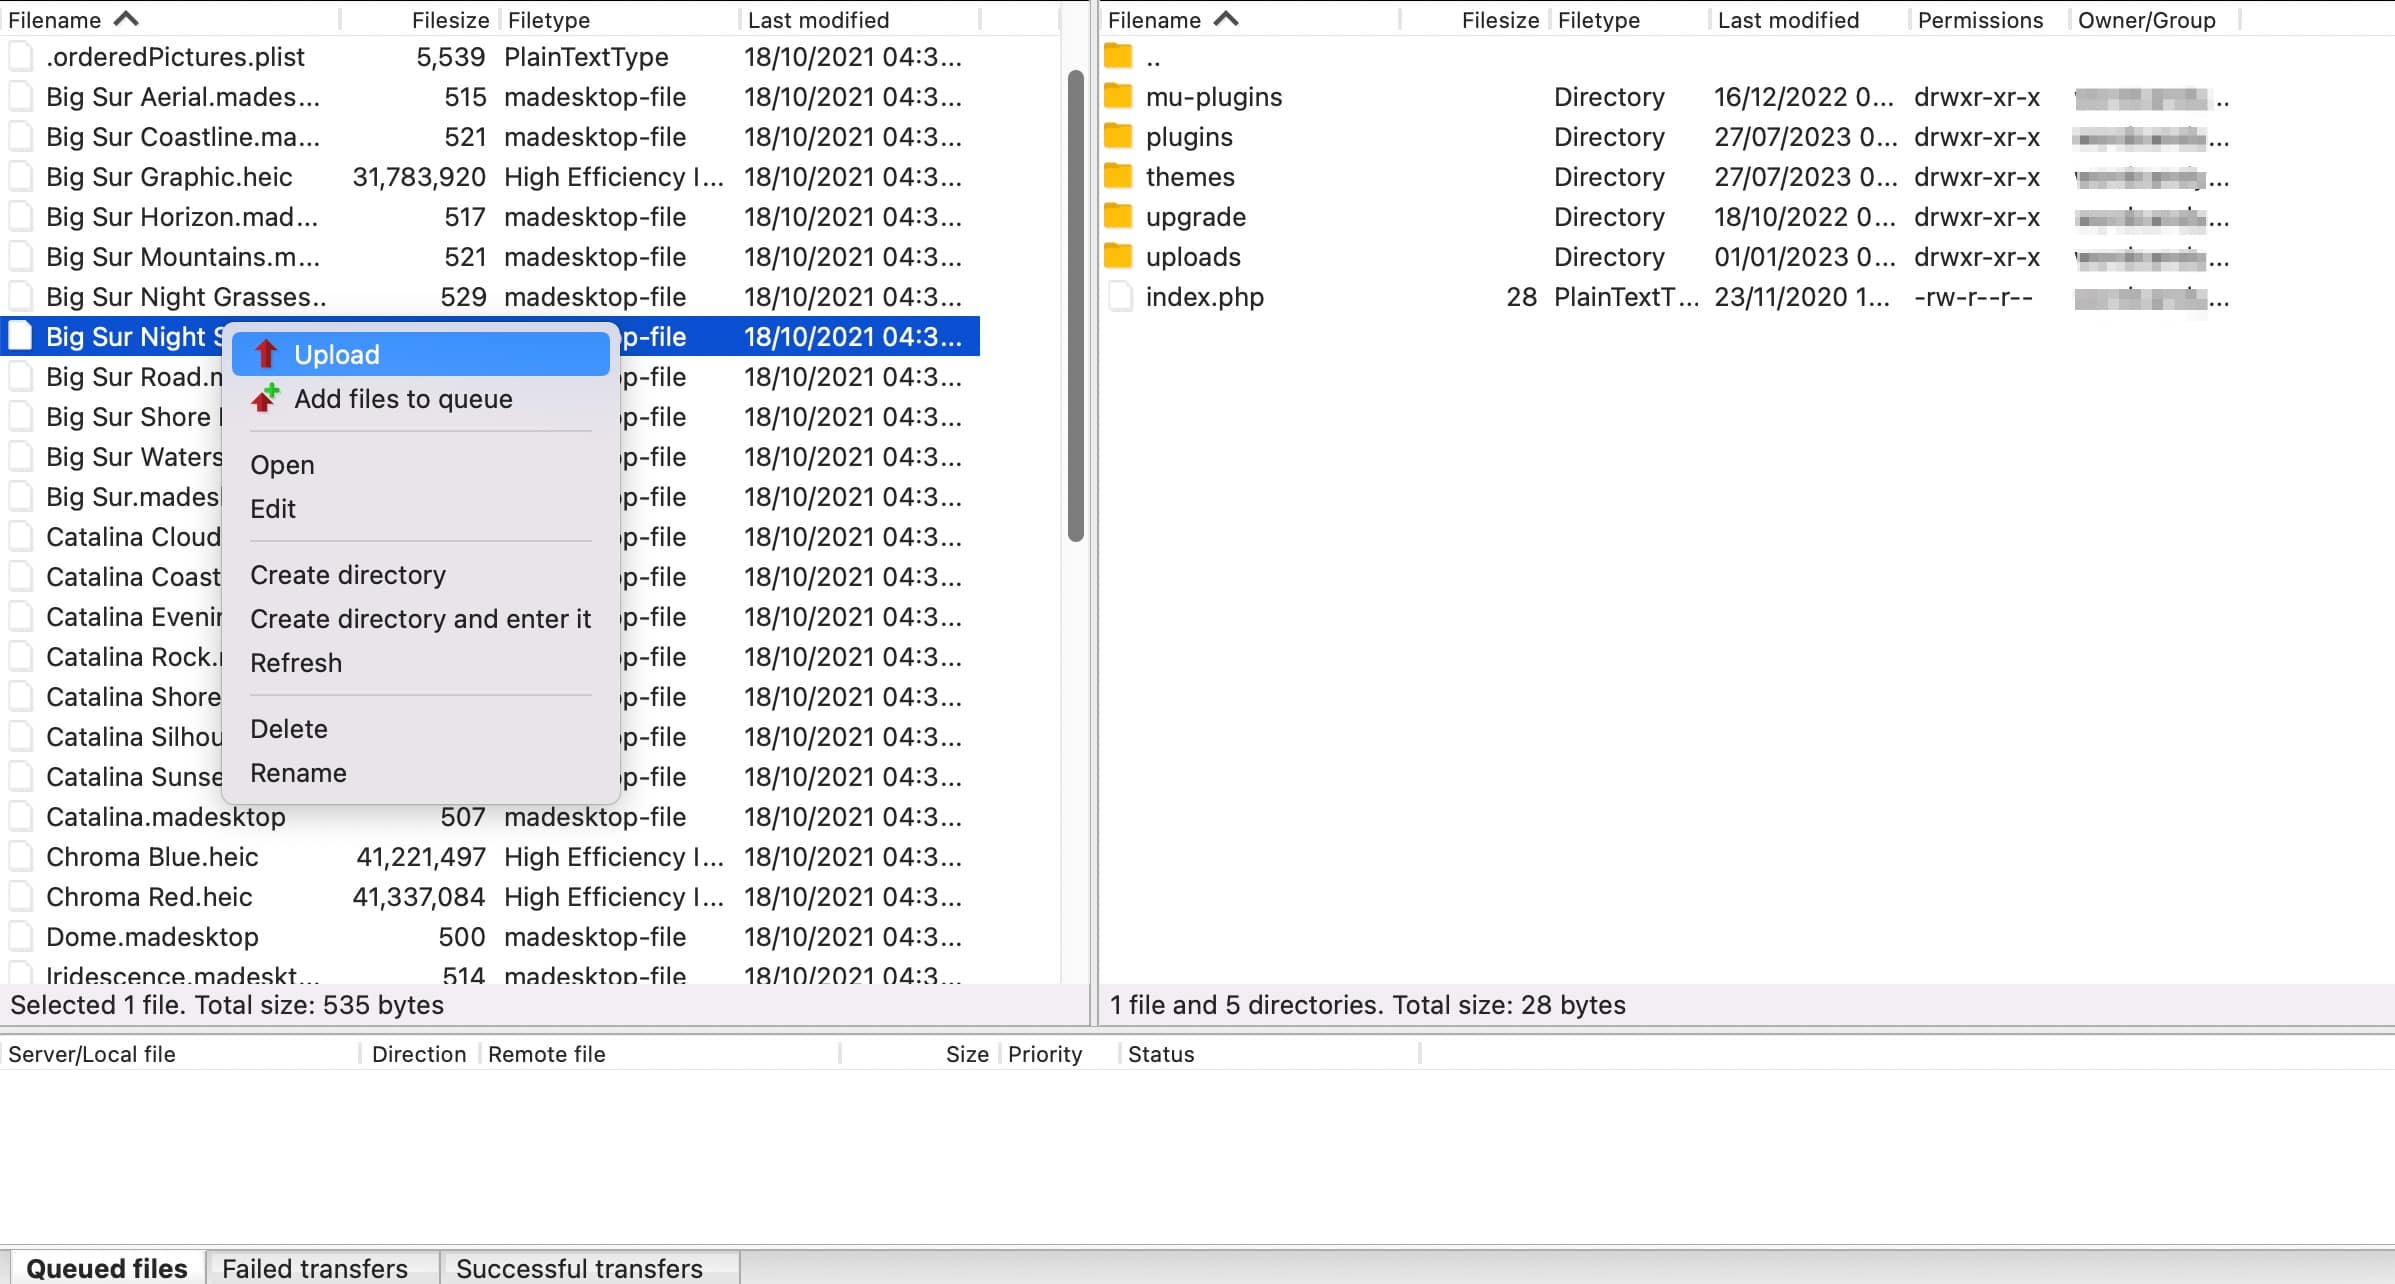Select Refresh in the context menu
This screenshot has width=2395, height=1284.
point(296,662)
